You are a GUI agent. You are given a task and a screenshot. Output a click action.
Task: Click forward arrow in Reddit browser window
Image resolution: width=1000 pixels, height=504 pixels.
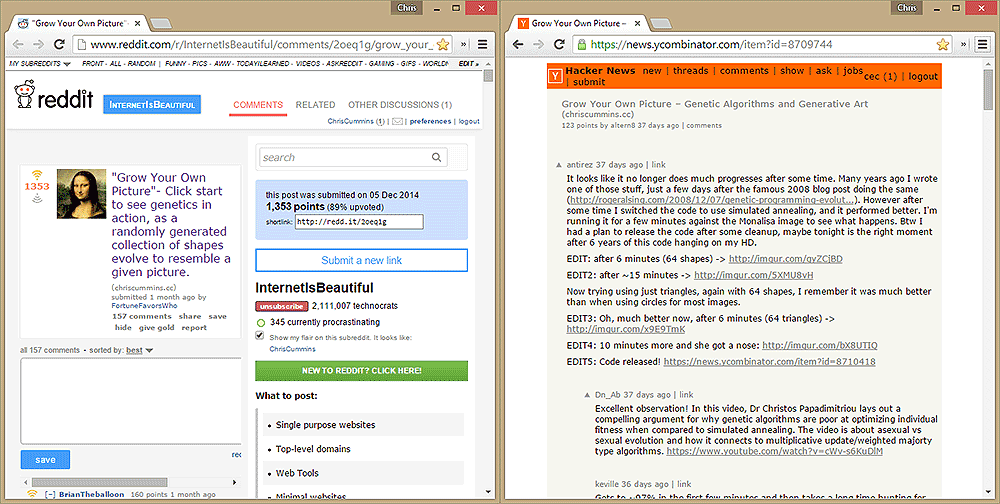tap(38, 45)
